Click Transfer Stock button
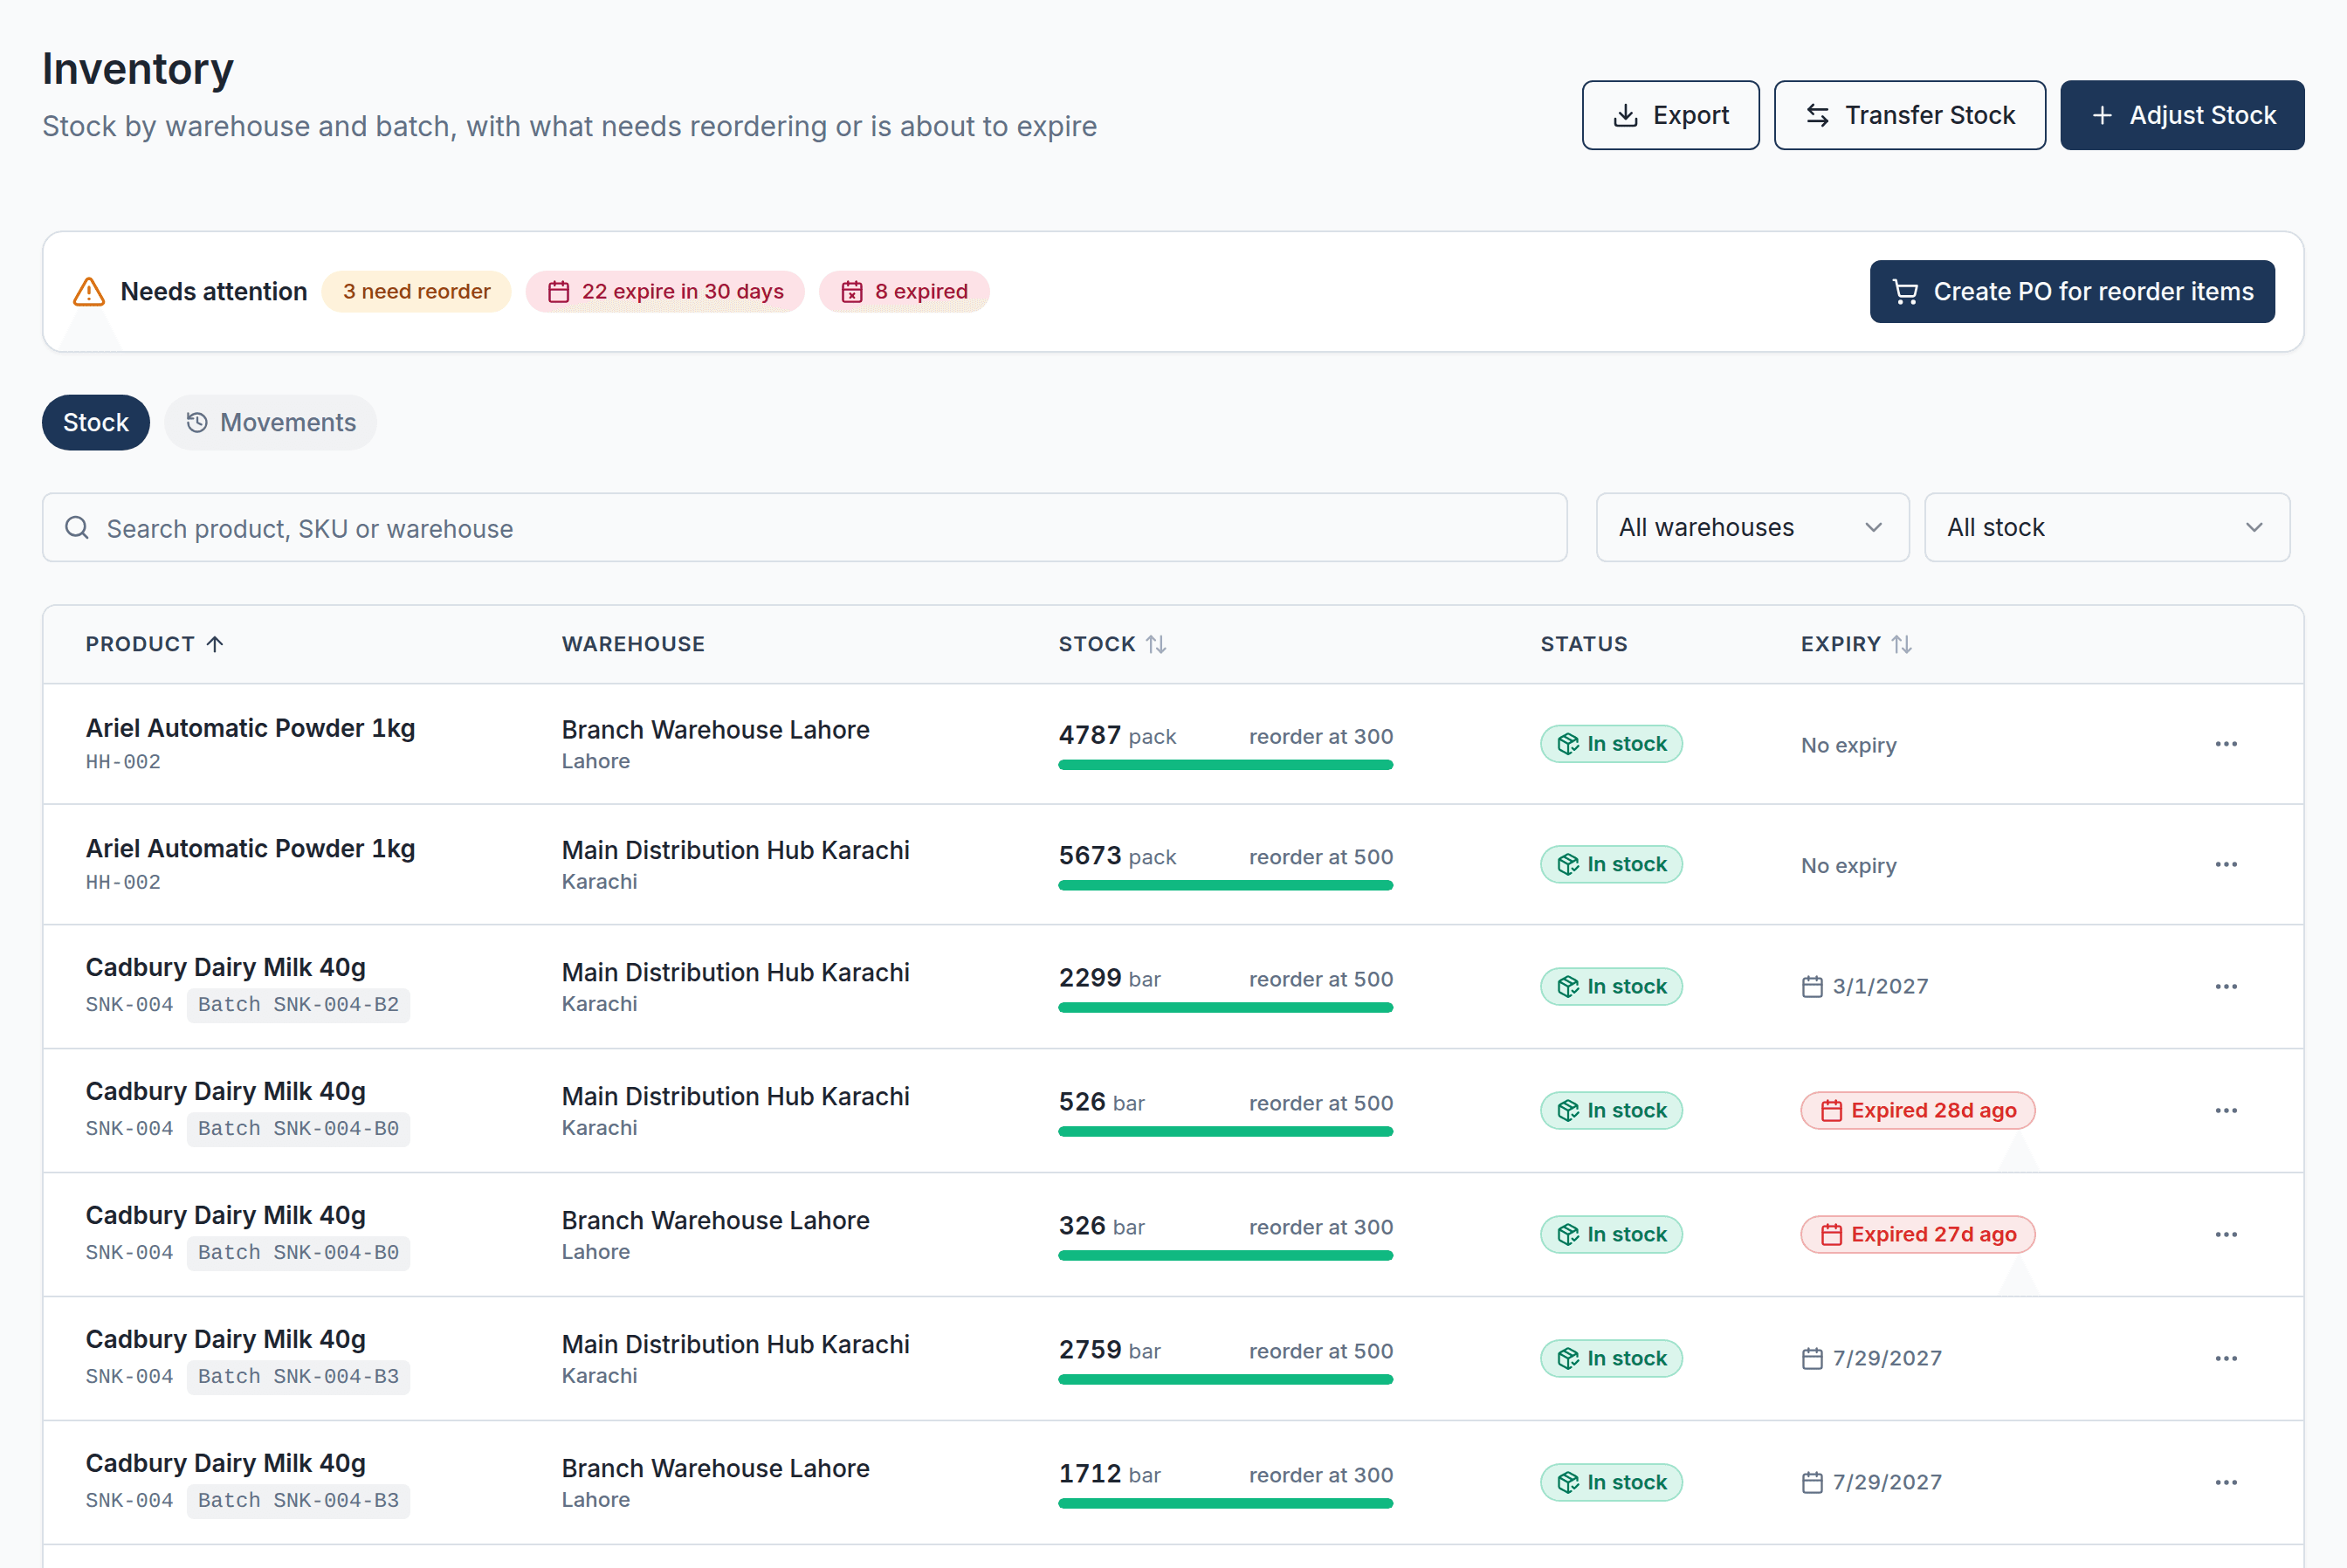Image resolution: width=2347 pixels, height=1568 pixels. pyautogui.click(x=1909, y=115)
